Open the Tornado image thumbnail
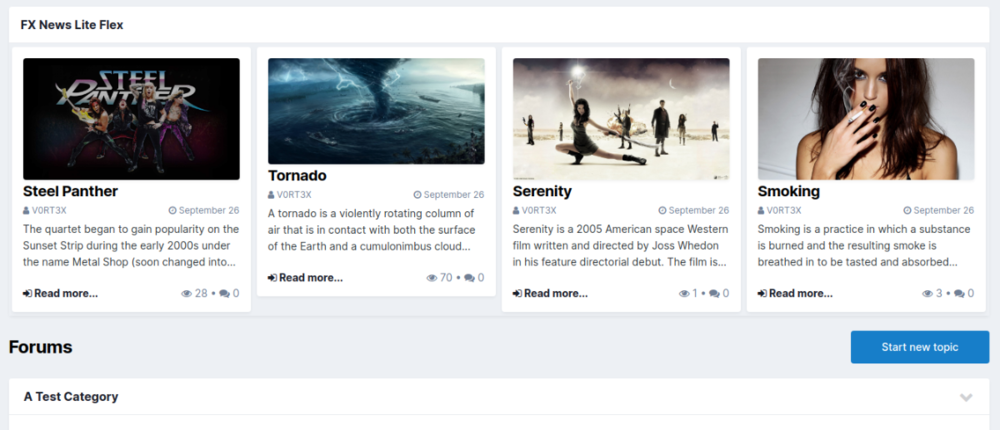1000x430 pixels. click(376, 111)
